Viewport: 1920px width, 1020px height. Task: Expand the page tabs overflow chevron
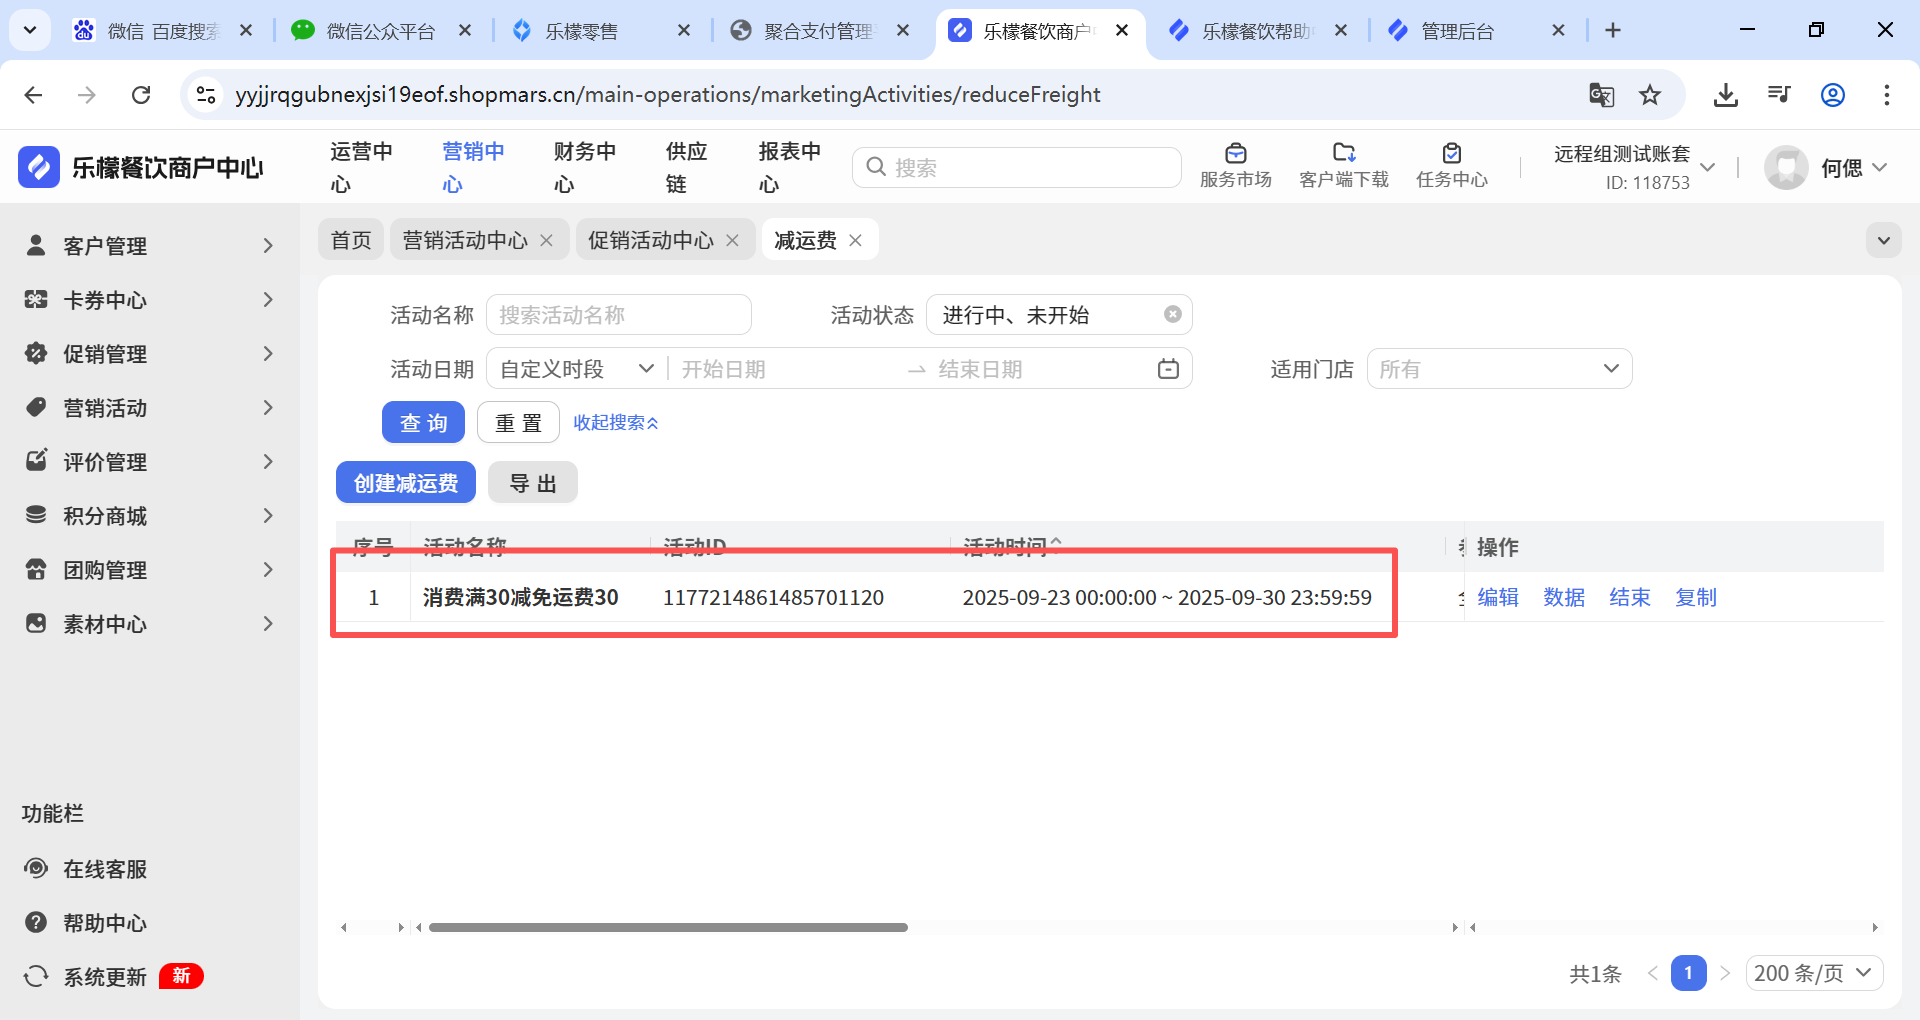coord(1884,240)
